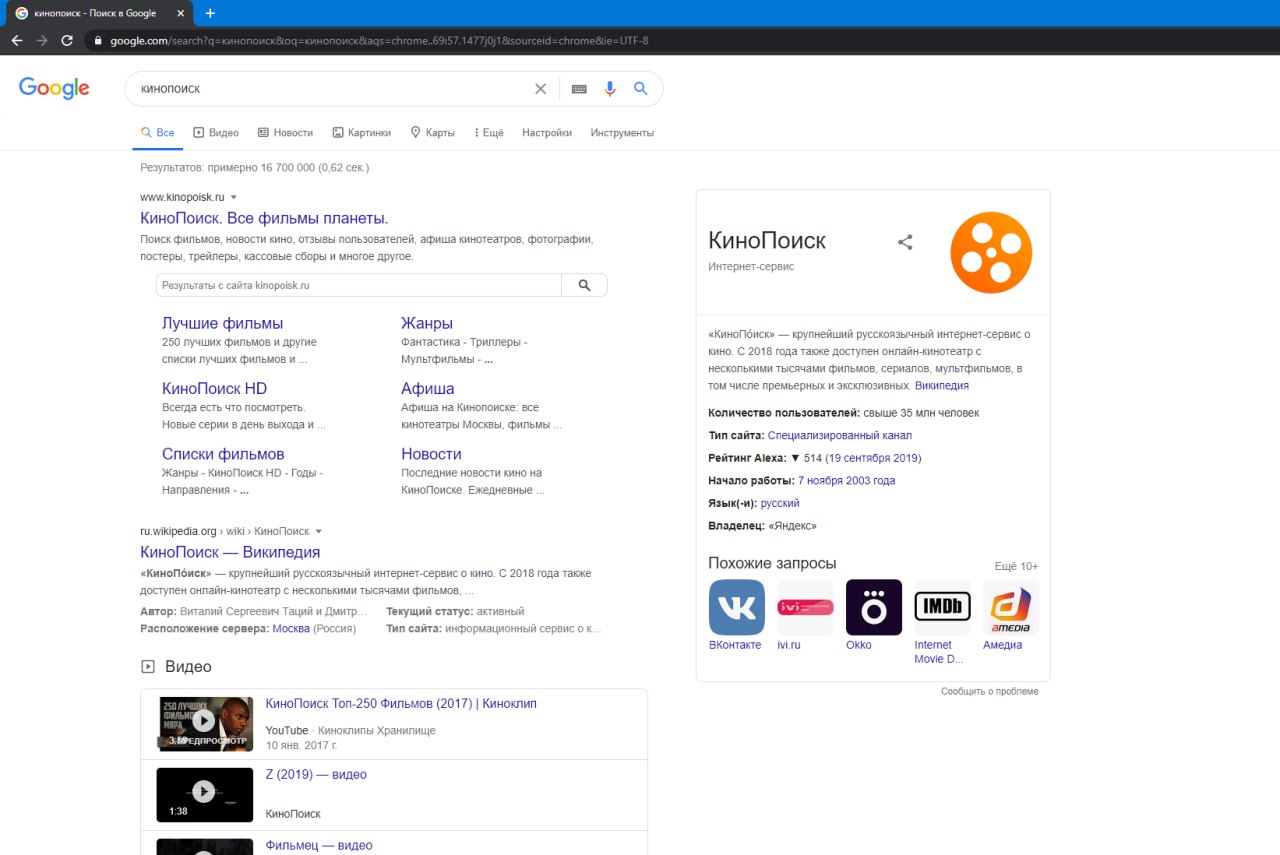The height and width of the screenshot is (855, 1280).
Task: Open the Лучшие фильмы sitelink
Action: tap(222, 323)
